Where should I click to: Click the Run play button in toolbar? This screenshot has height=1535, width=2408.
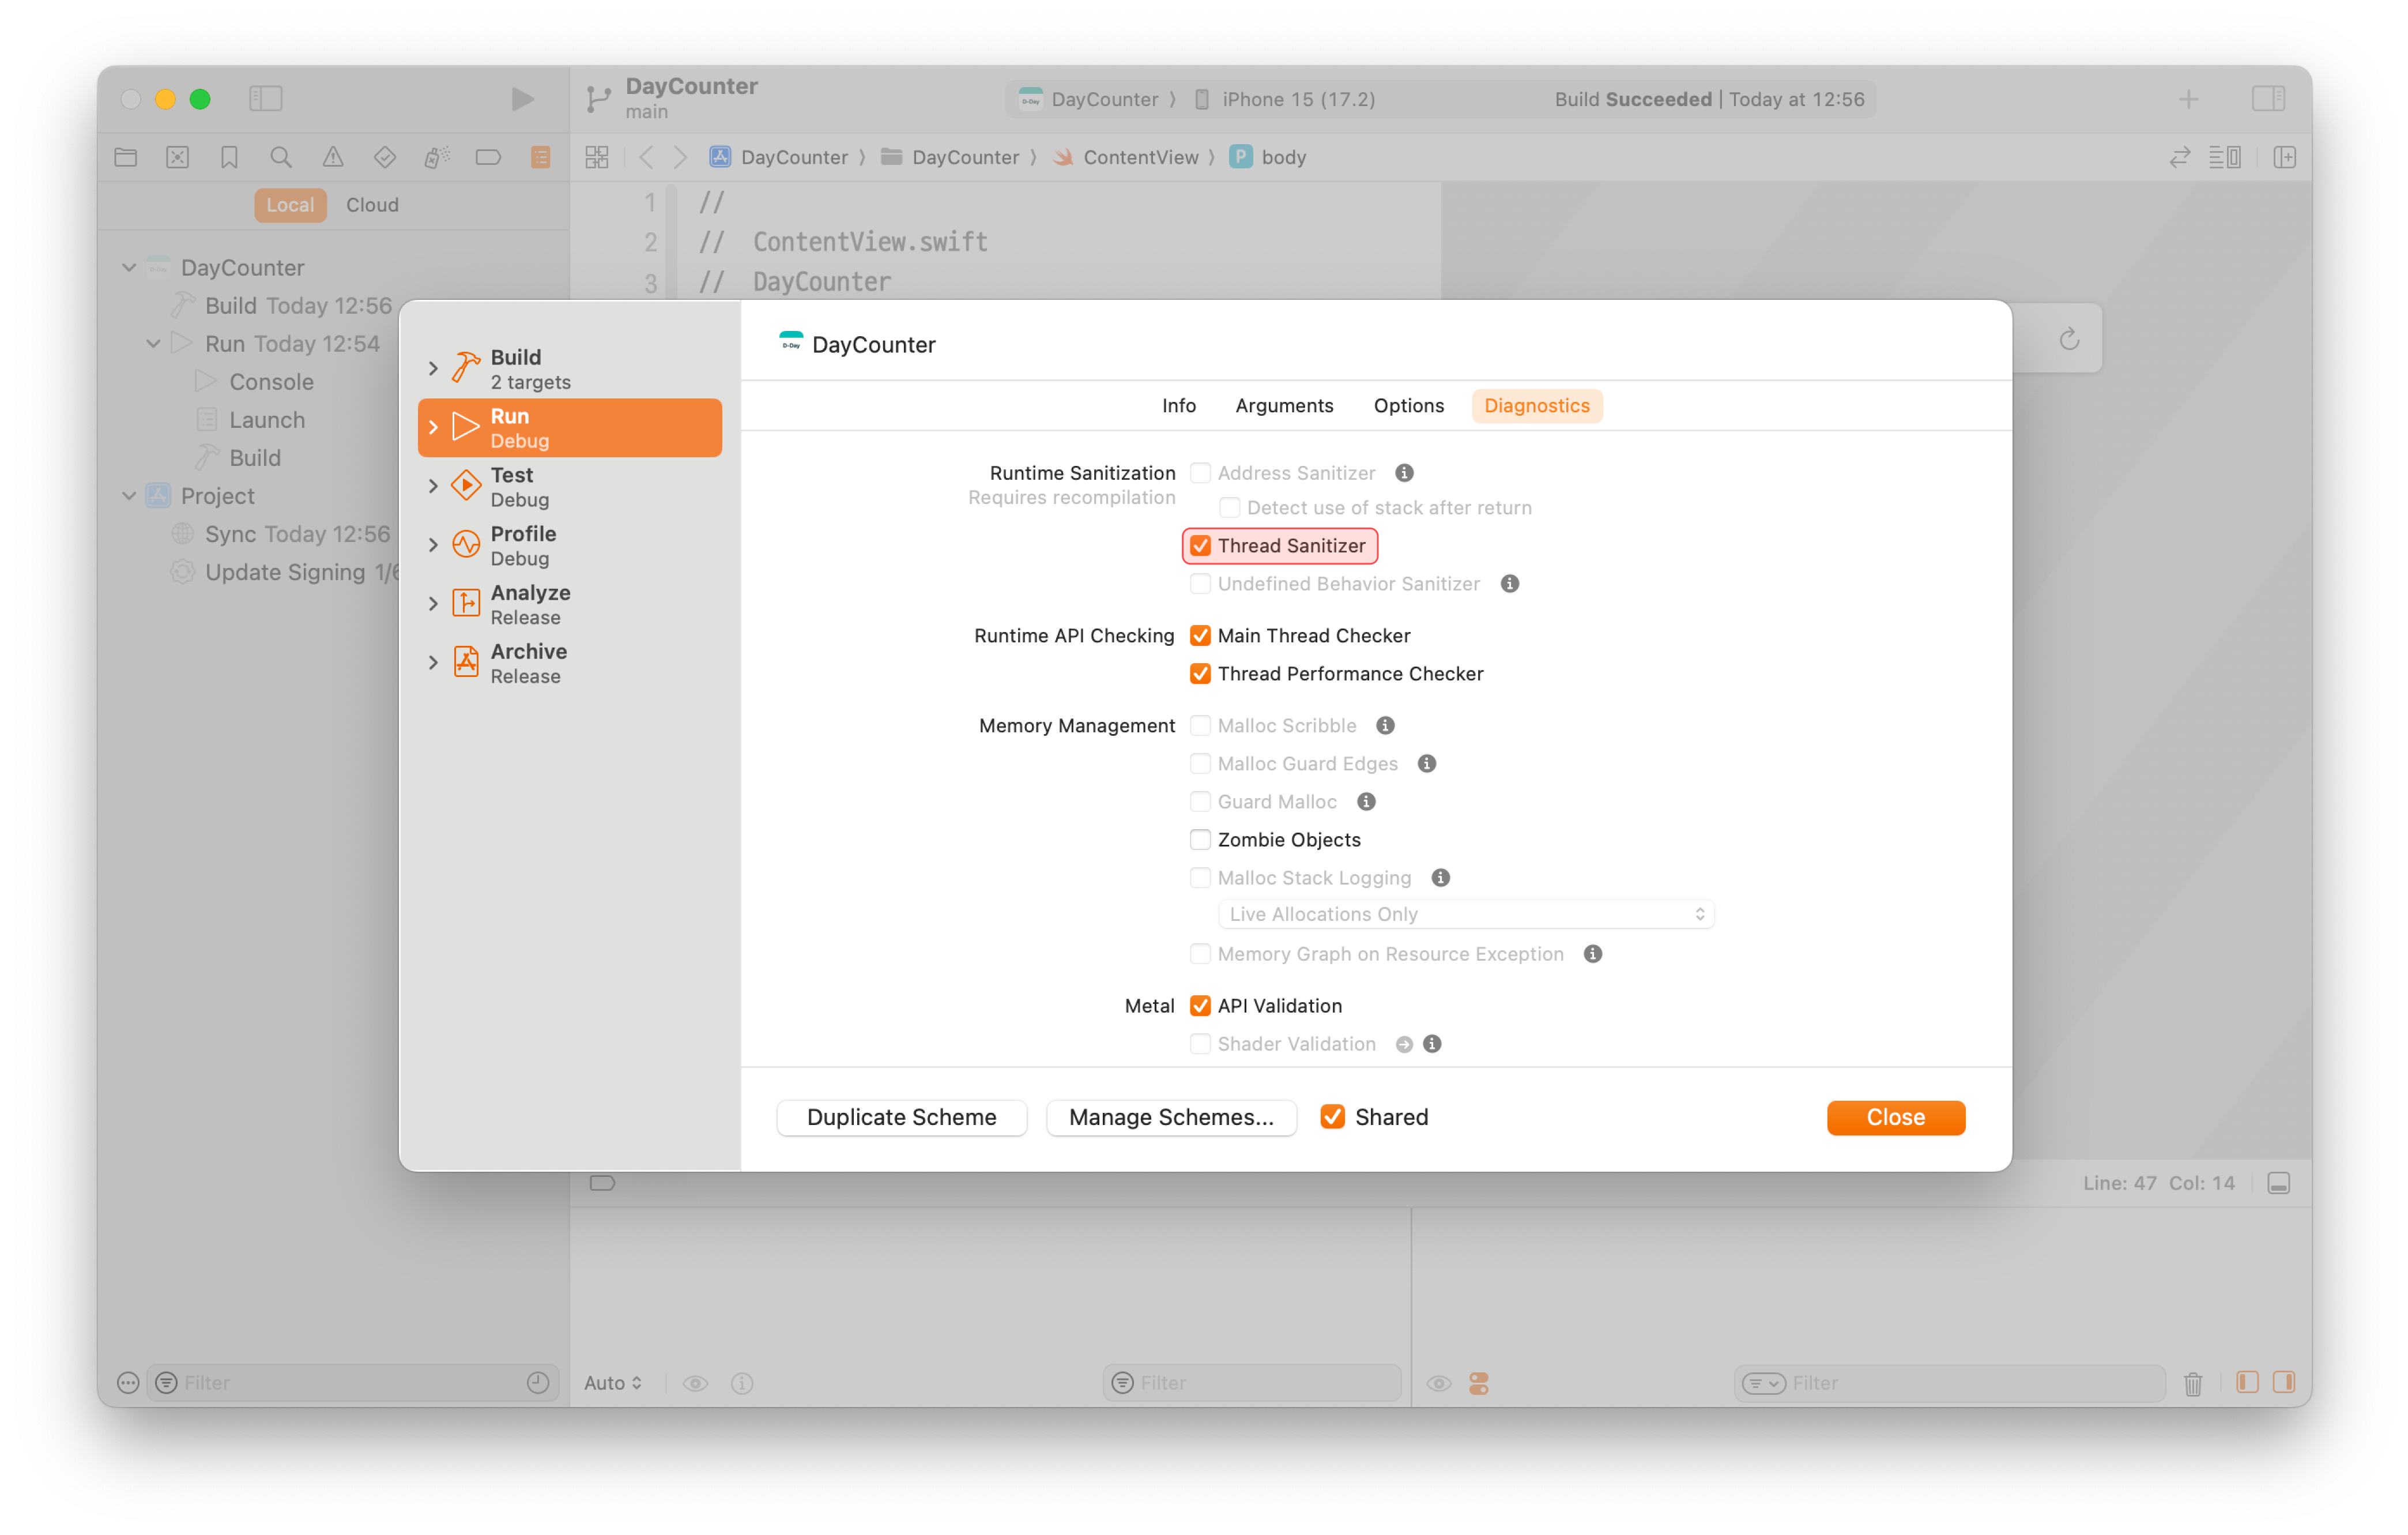pyautogui.click(x=522, y=99)
